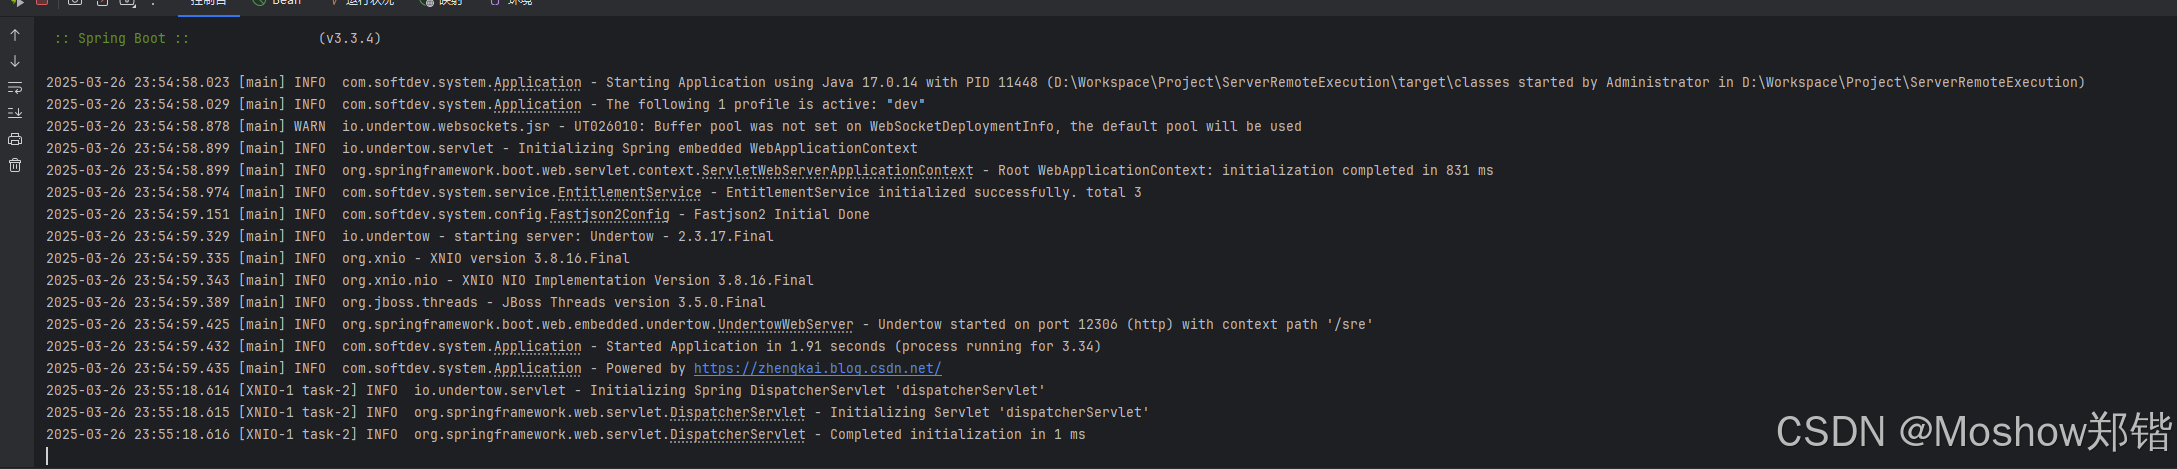Click 'initialization completed in 831 ms' text
Image resolution: width=2177 pixels, height=469 pixels.
pyautogui.click(x=1358, y=171)
